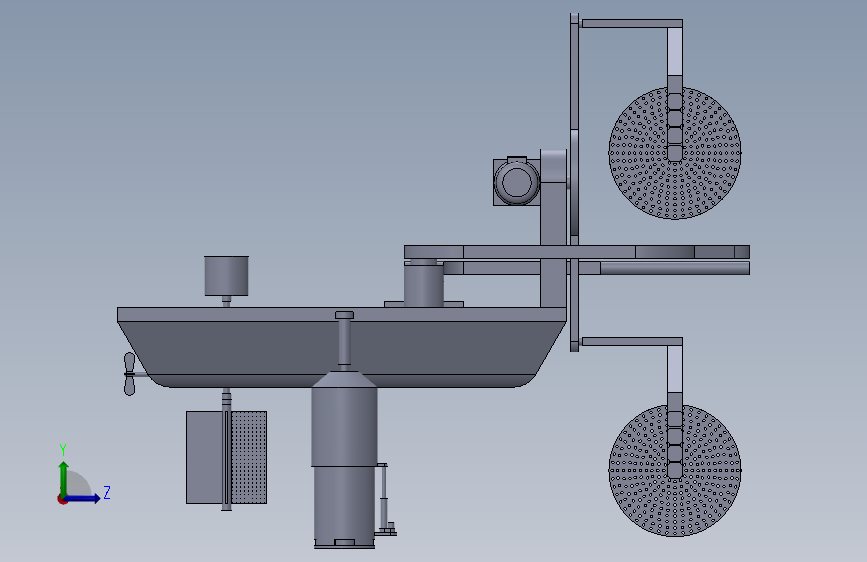Select the tall thin vertical mast
Image resolution: width=867 pixels, height=562 pixels.
[574, 183]
